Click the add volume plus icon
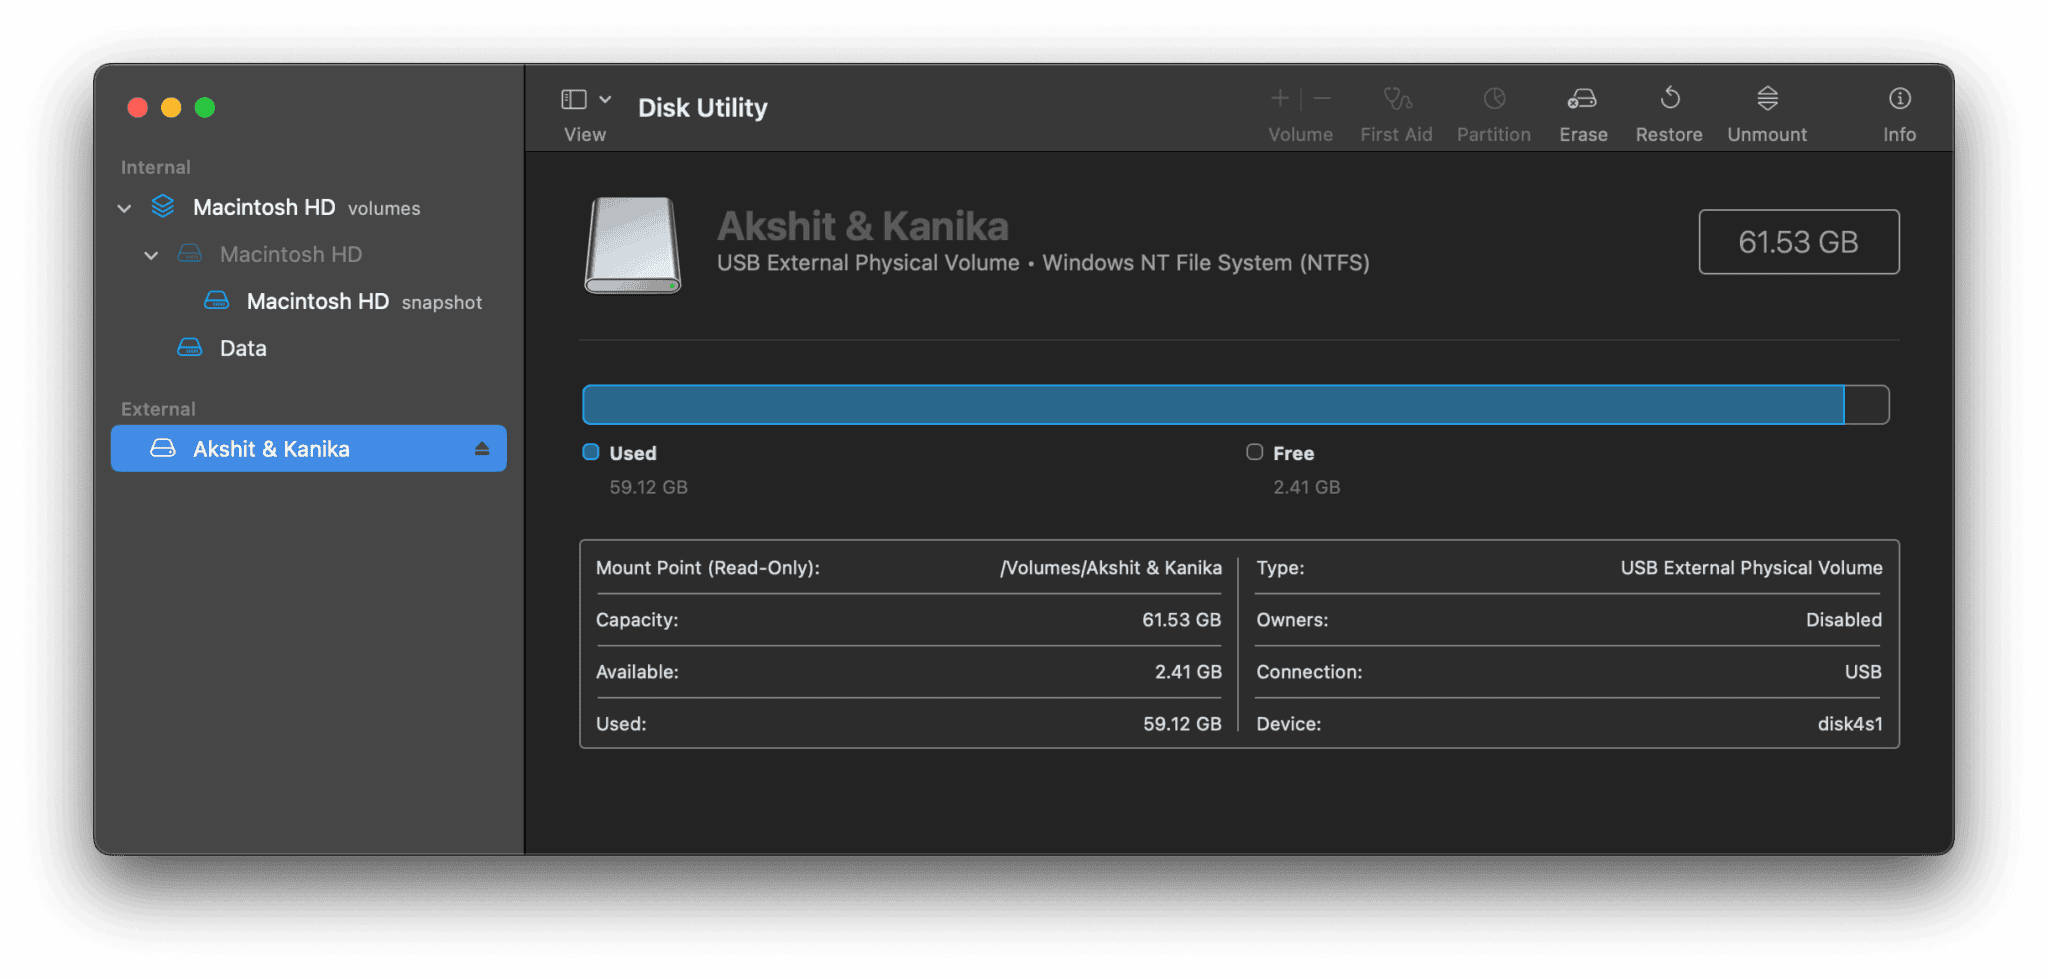This screenshot has height=979, width=2048. point(1279,98)
